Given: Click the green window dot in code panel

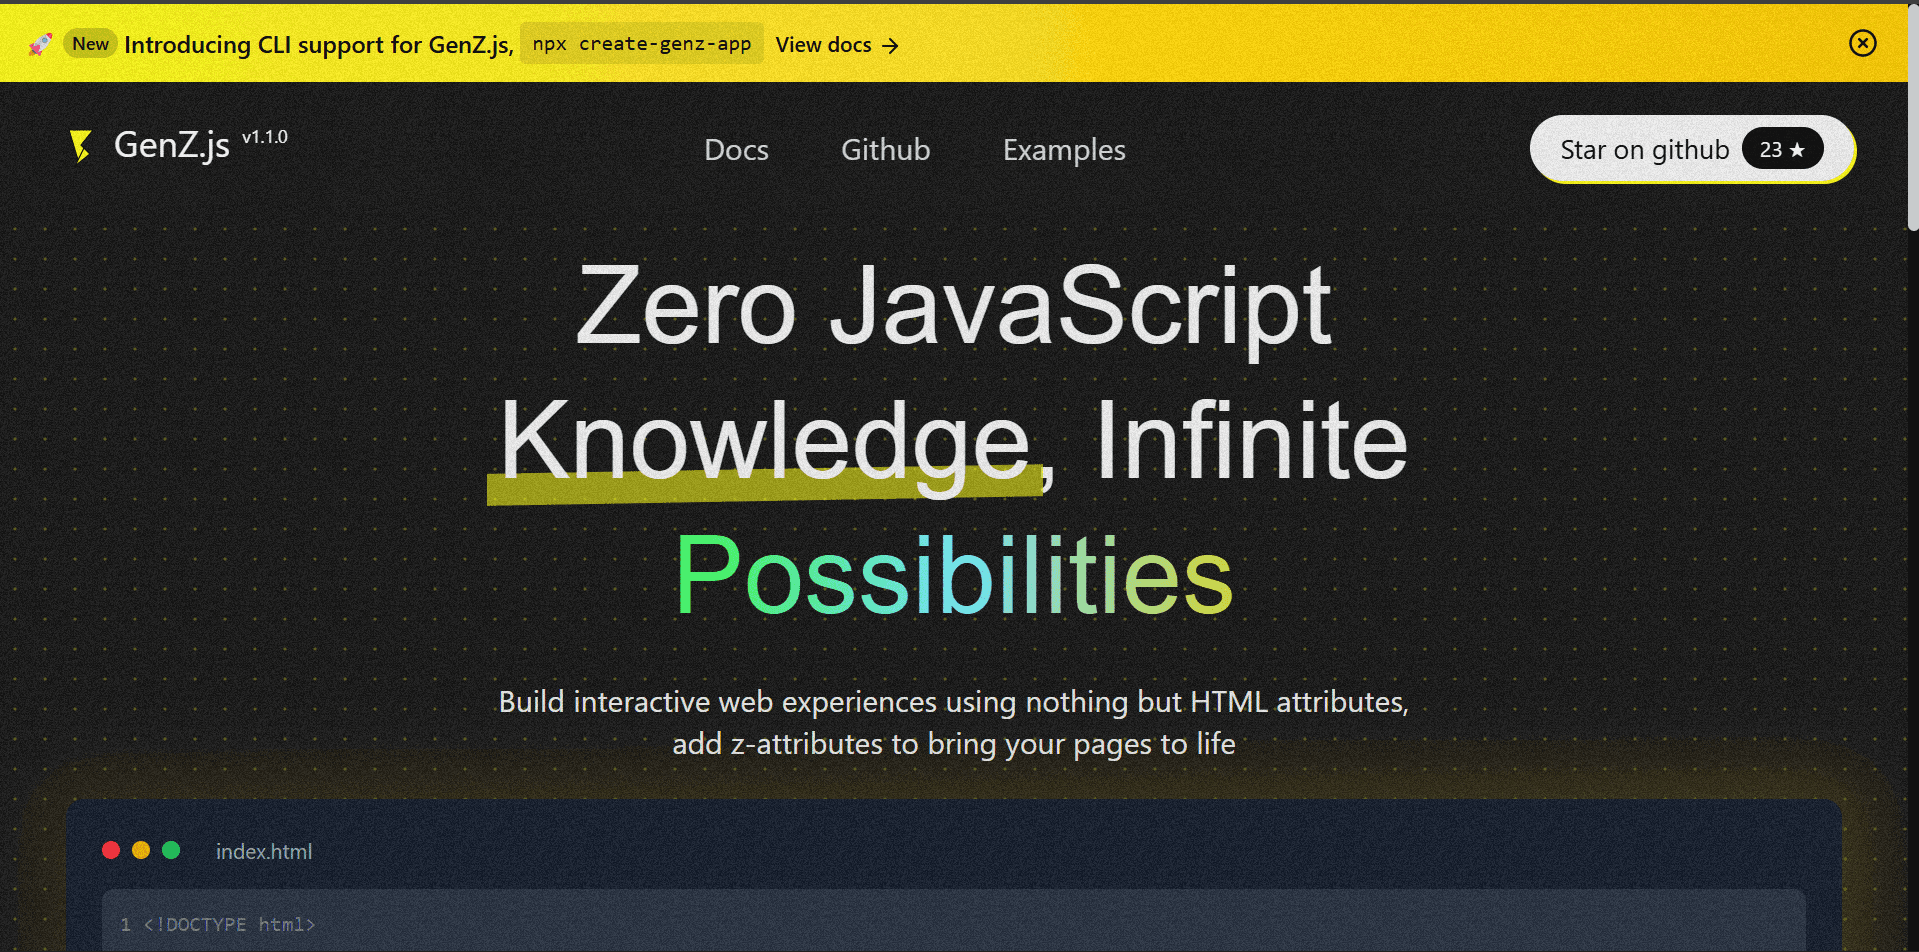Looking at the screenshot, I should pyautogui.click(x=171, y=850).
